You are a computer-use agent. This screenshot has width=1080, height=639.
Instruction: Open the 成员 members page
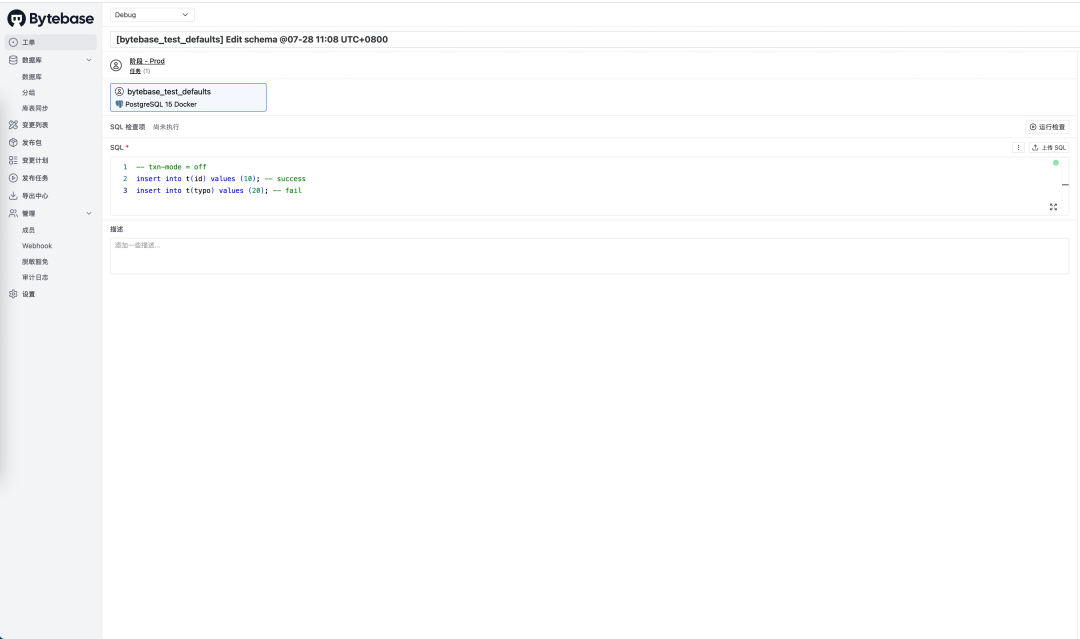click(28, 230)
